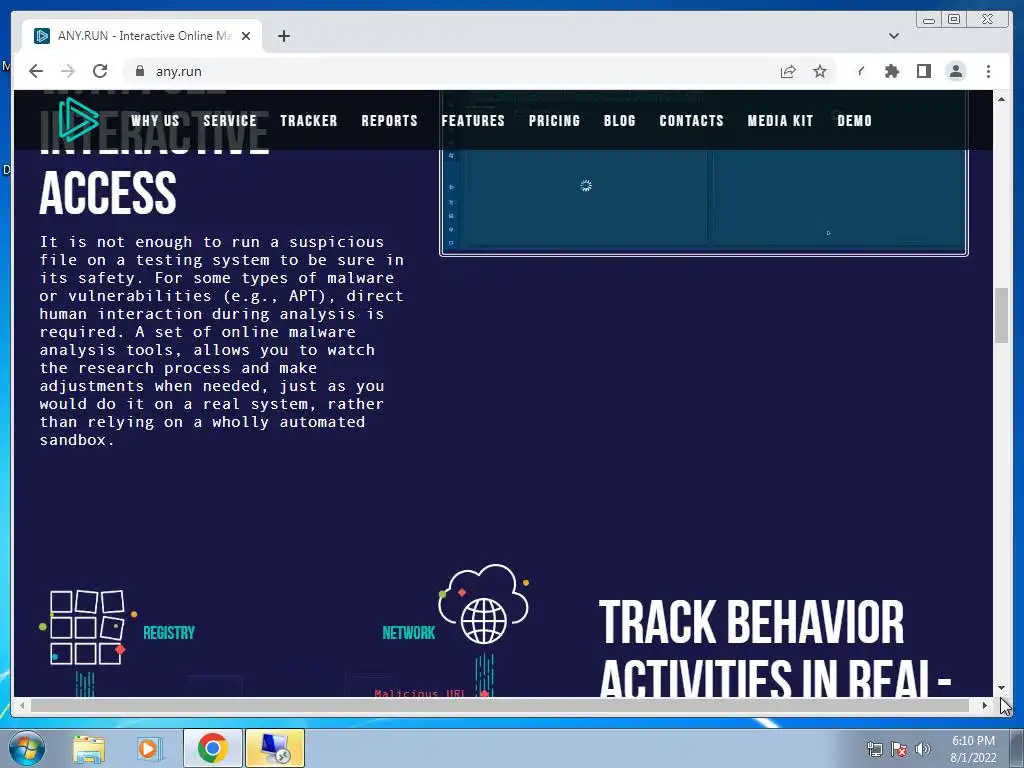1024x768 pixels.
Task: Share this page using the share icon
Action: pos(788,71)
